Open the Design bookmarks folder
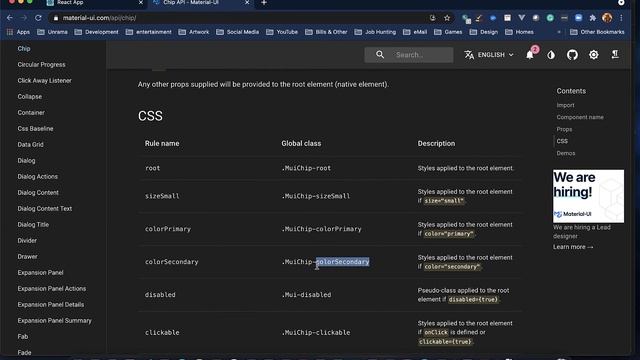Image resolution: width=640 pixels, height=360 pixels. tap(484, 32)
